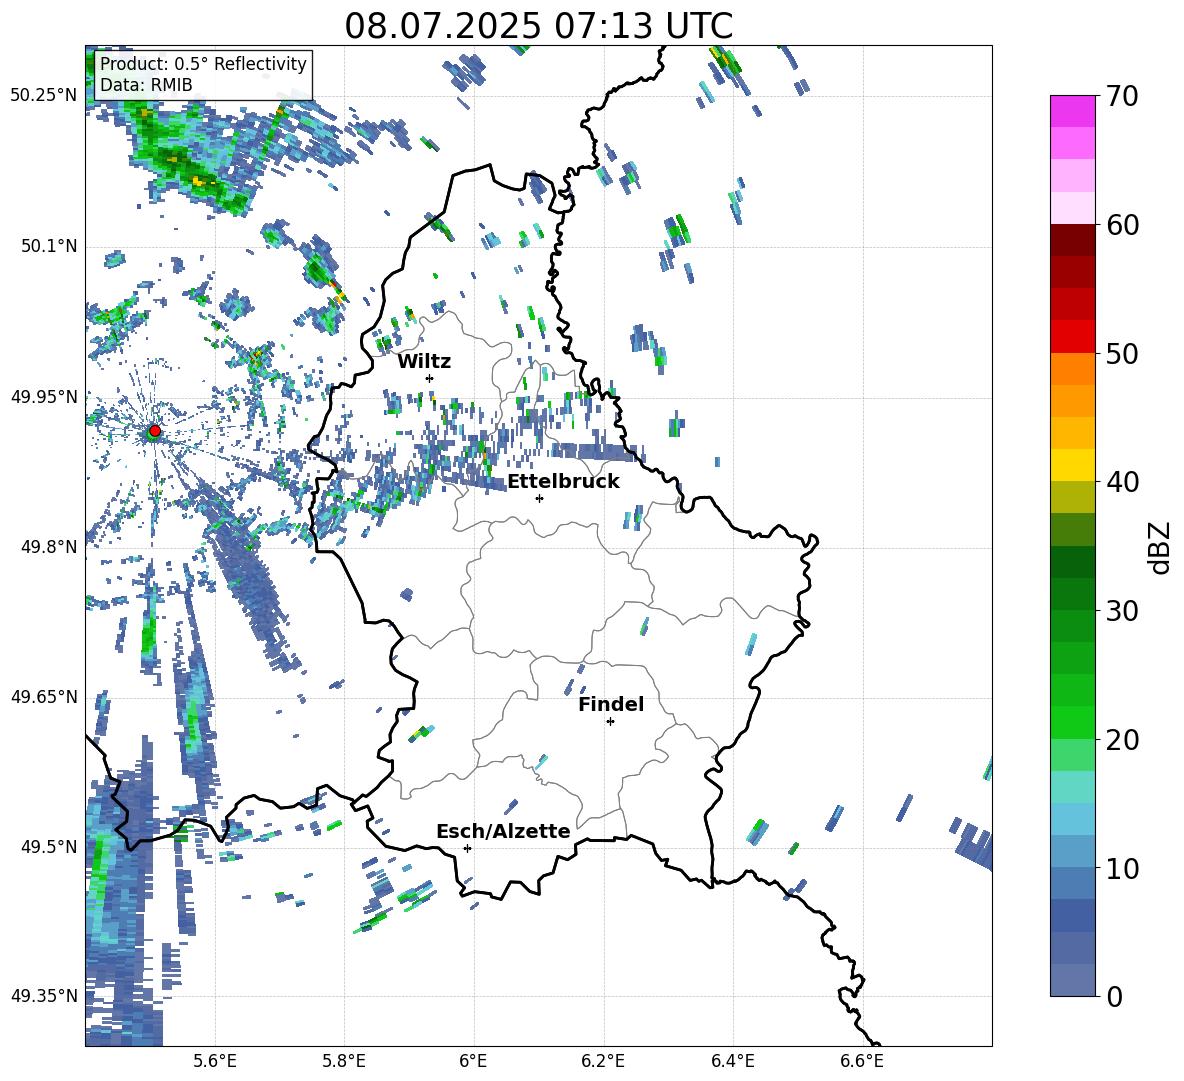1184x1081 pixels.
Task: Click the 0 label on colorbar
Action: [1114, 996]
